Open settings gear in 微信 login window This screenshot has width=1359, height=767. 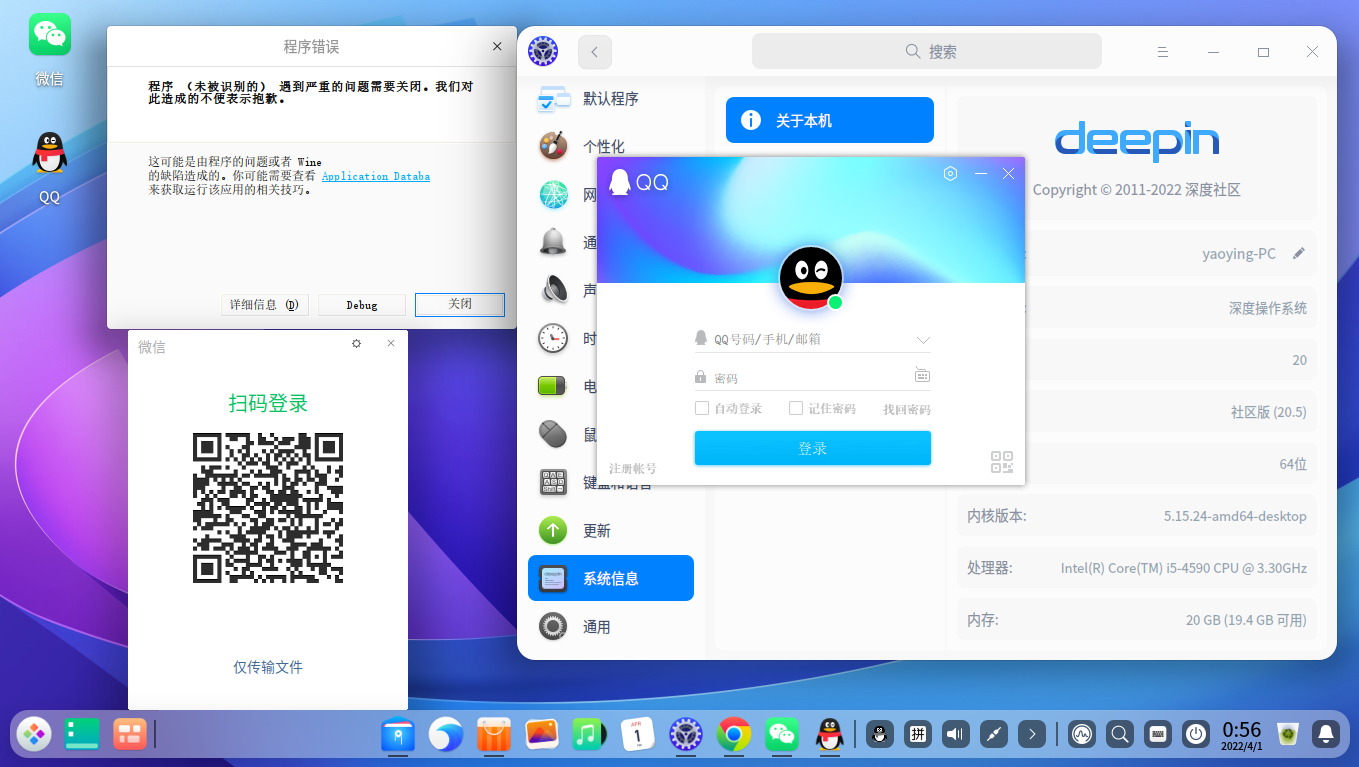(356, 343)
